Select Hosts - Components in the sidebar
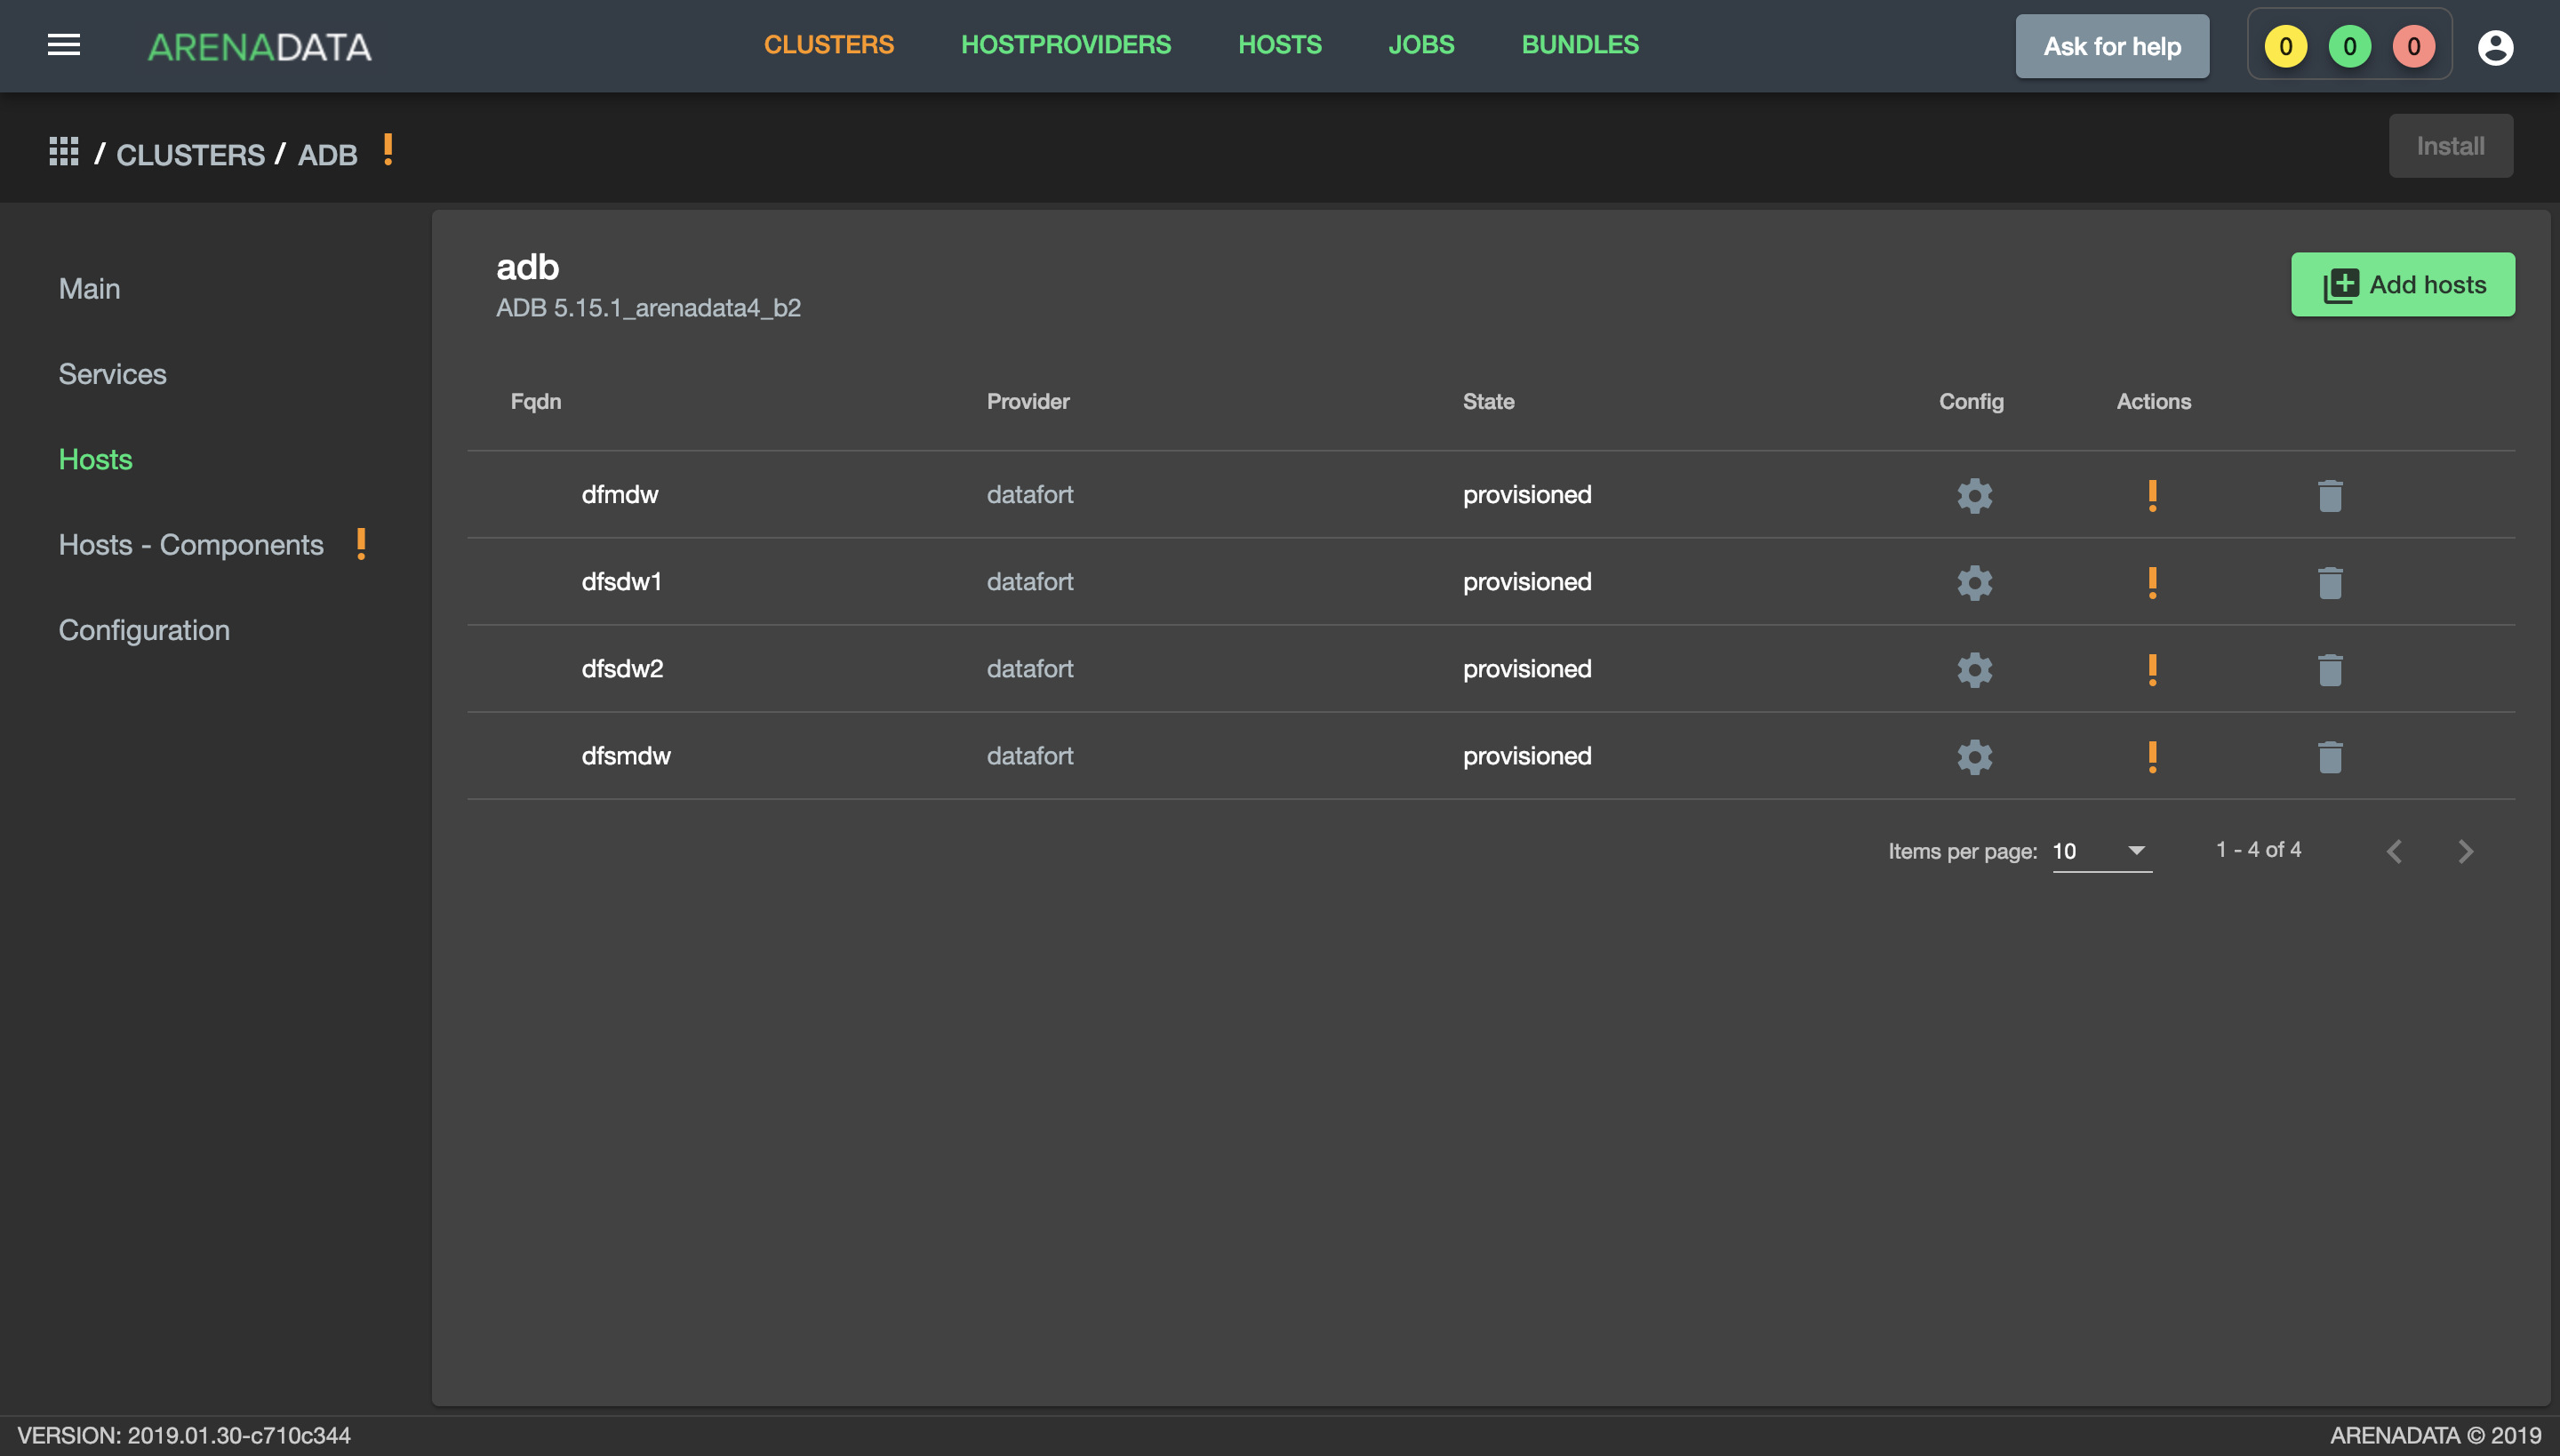 pyautogui.click(x=191, y=544)
